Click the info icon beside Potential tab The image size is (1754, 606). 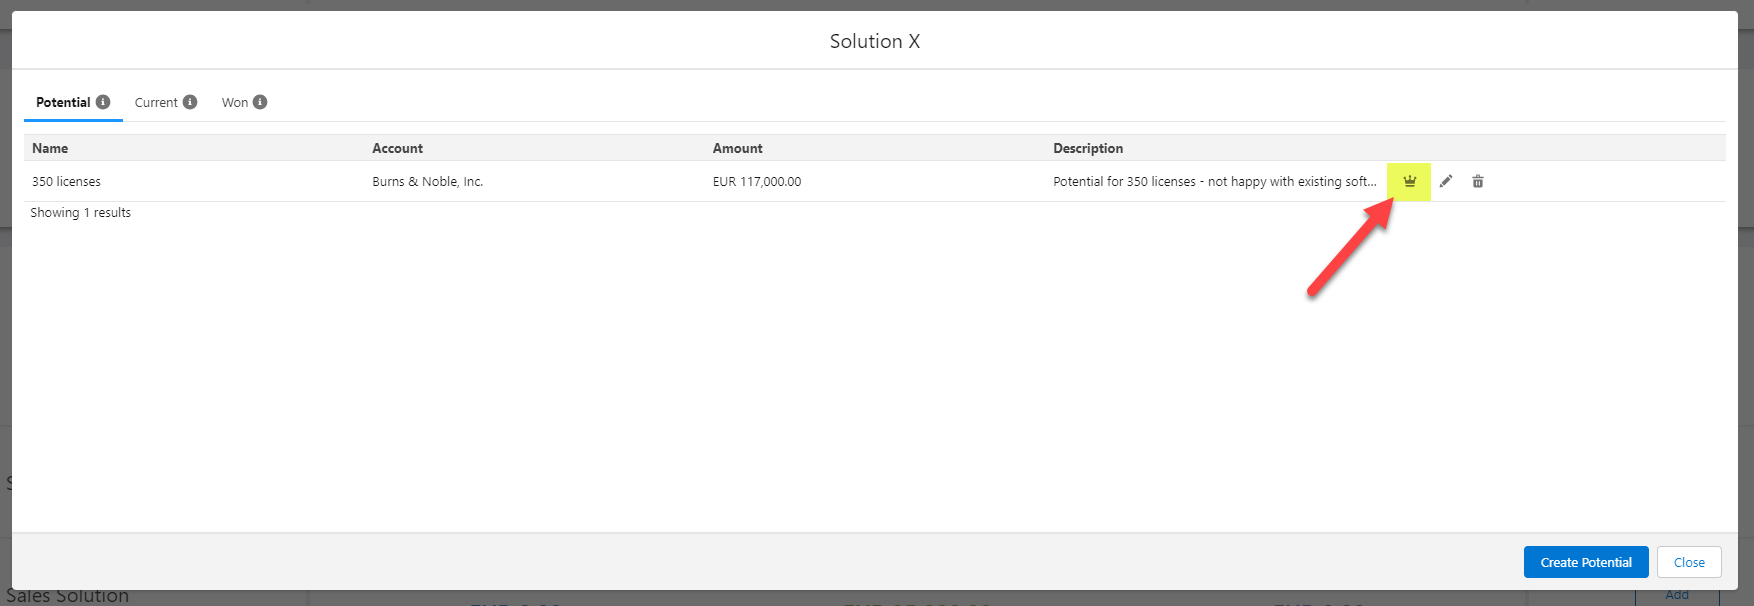(103, 102)
